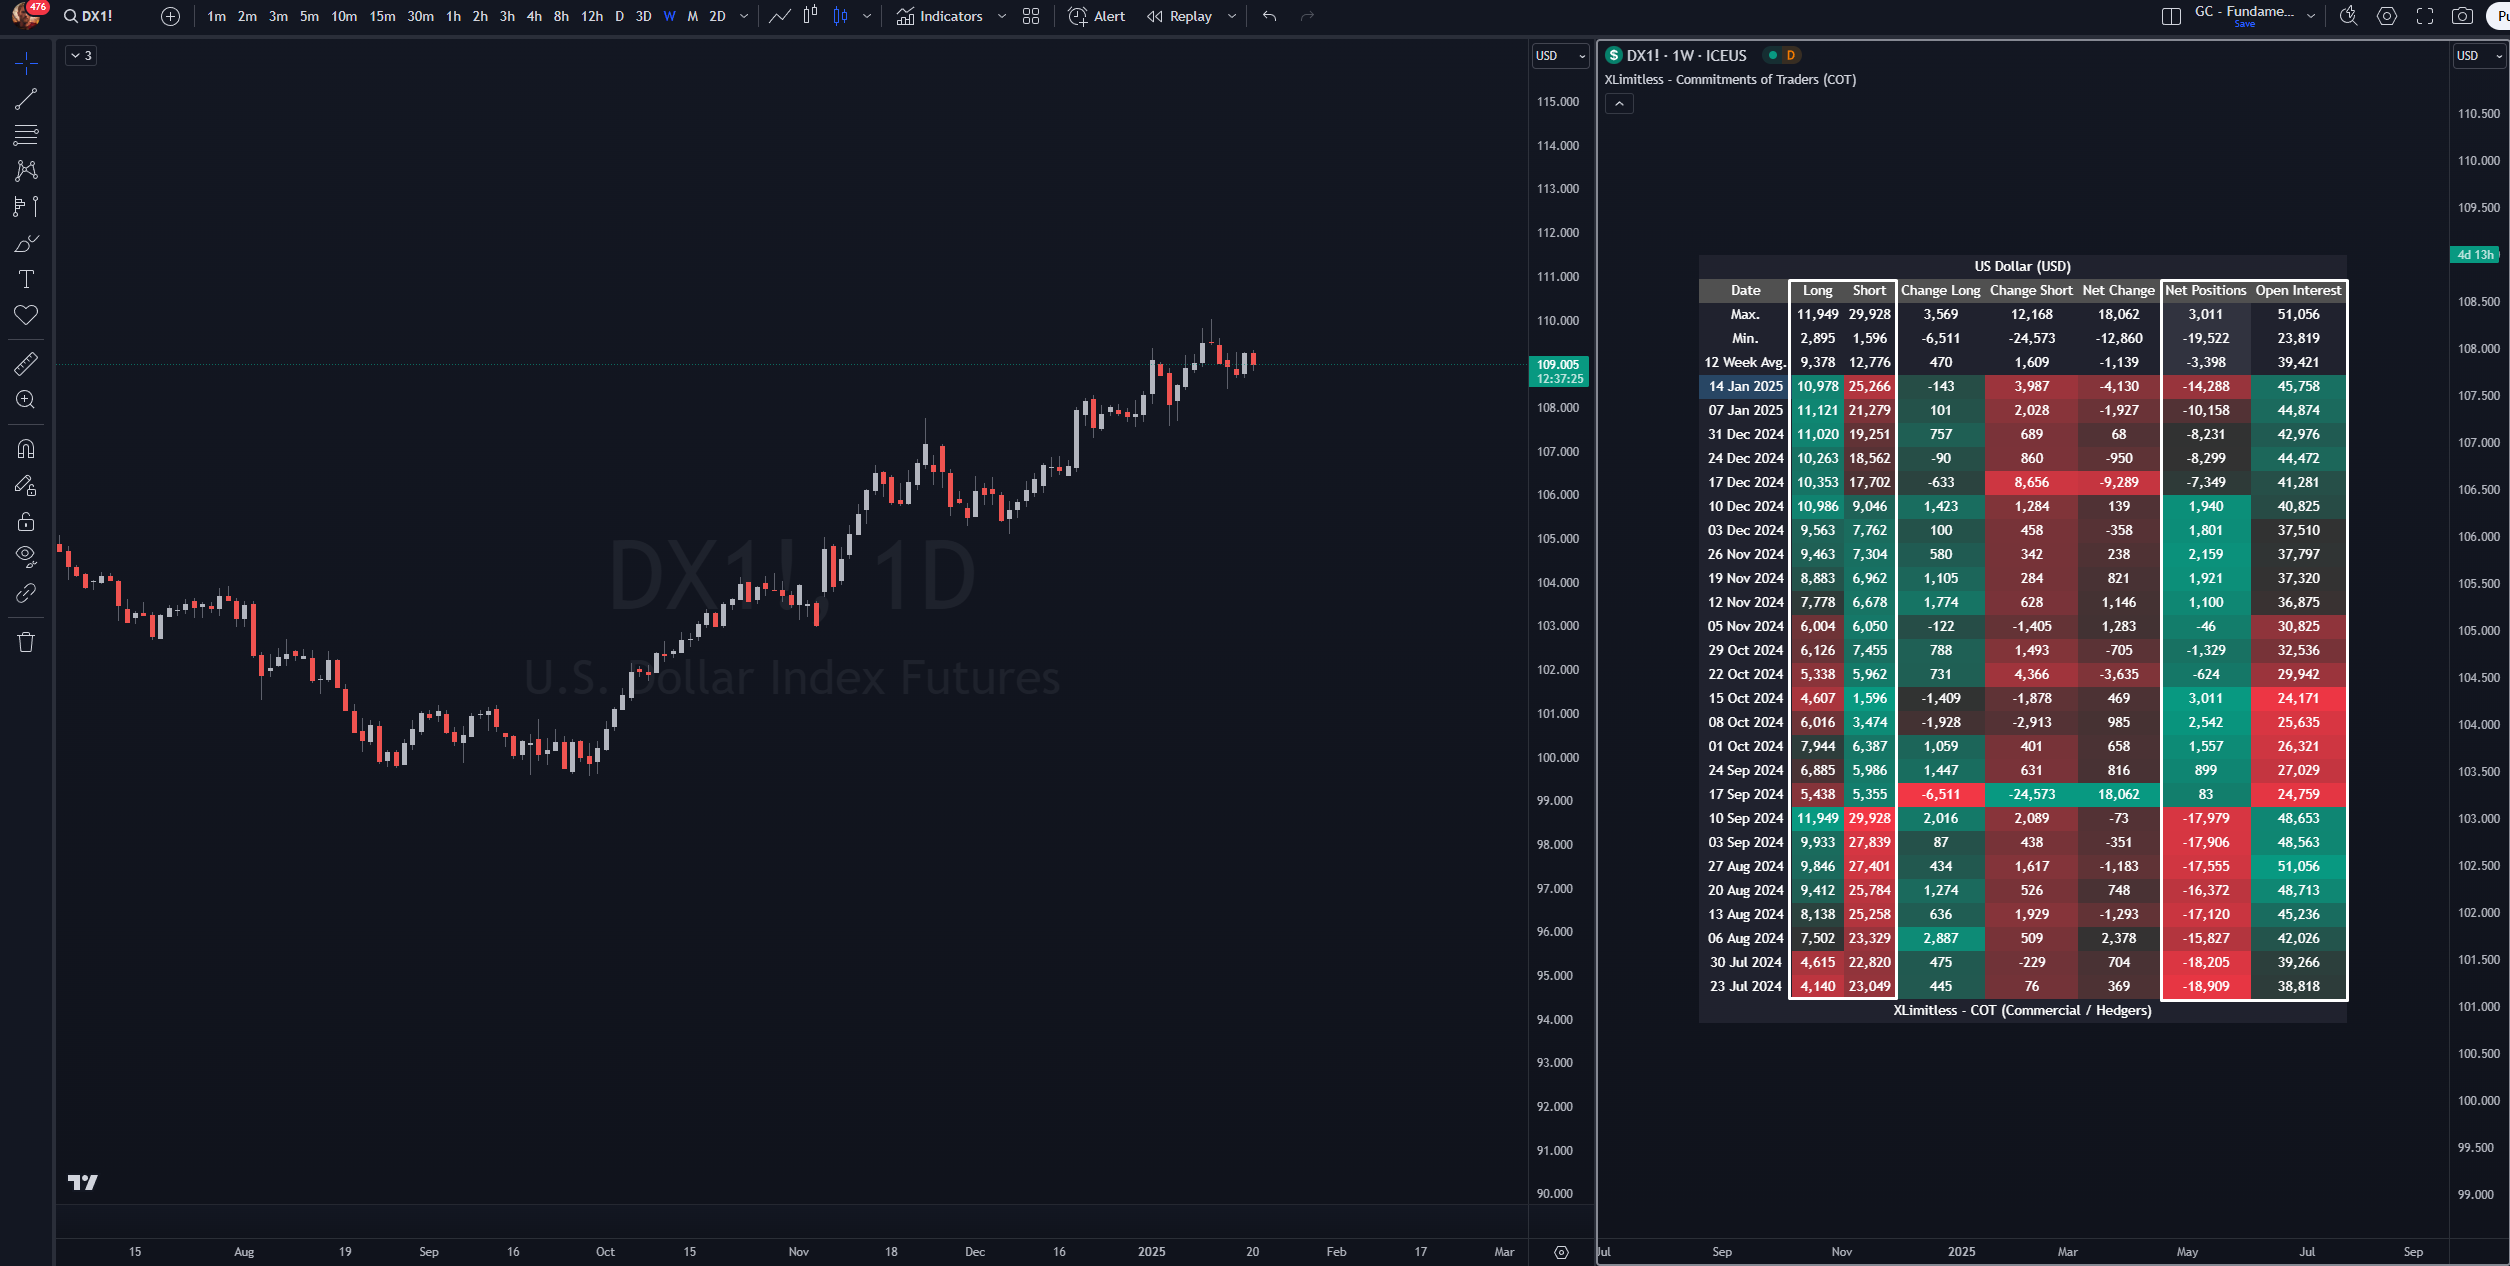The height and width of the screenshot is (1266, 2510).
Task: Select the trend line drawing tool
Action: tap(26, 99)
